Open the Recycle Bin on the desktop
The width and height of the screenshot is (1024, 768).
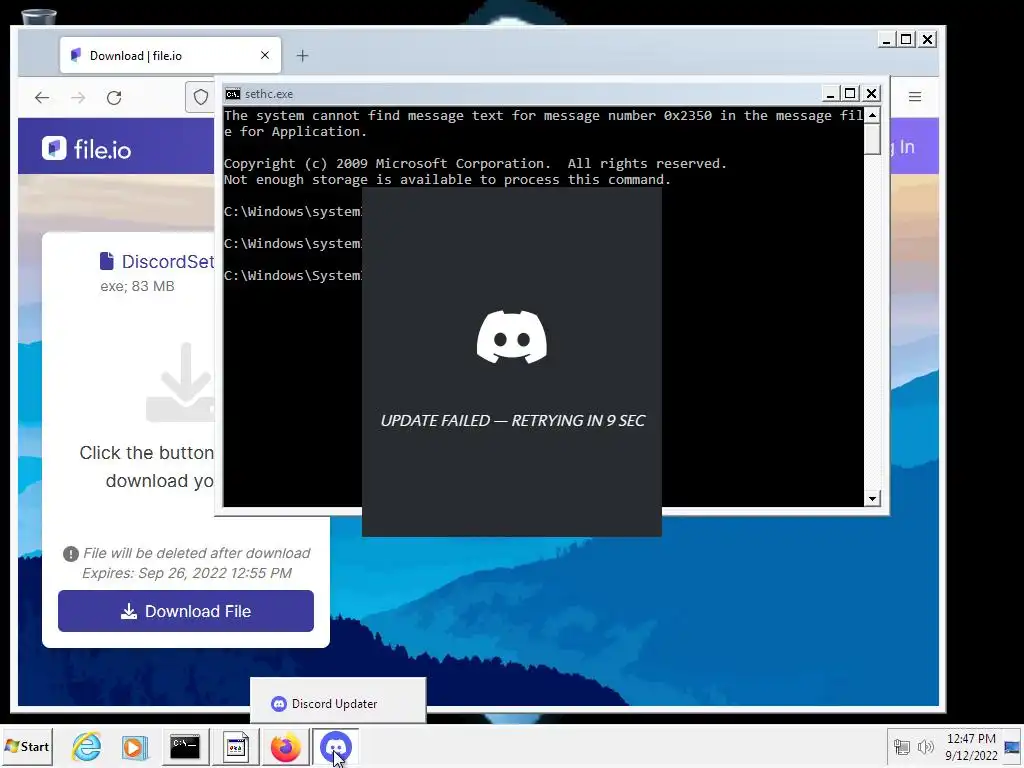39,18
